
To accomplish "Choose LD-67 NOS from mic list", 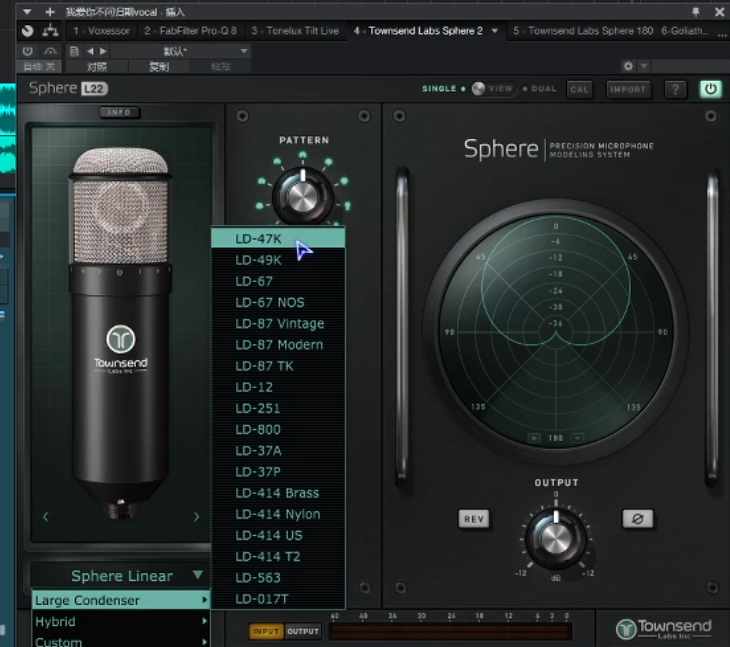I will pos(278,302).
